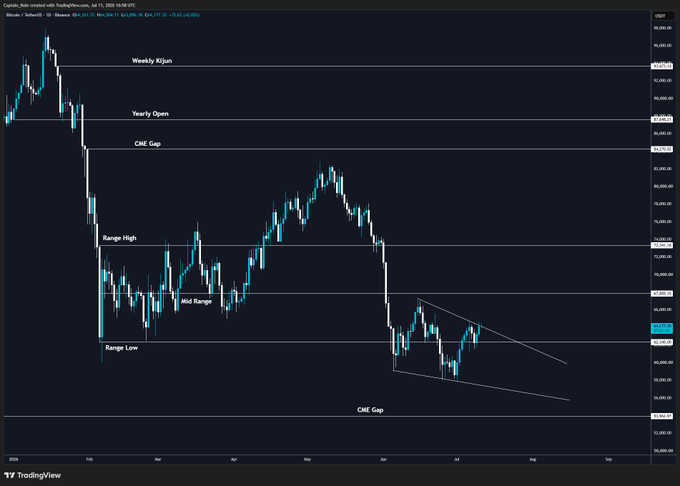Click the Weekly Kijun price tag on axis
680x486 pixels.
click(x=662, y=66)
